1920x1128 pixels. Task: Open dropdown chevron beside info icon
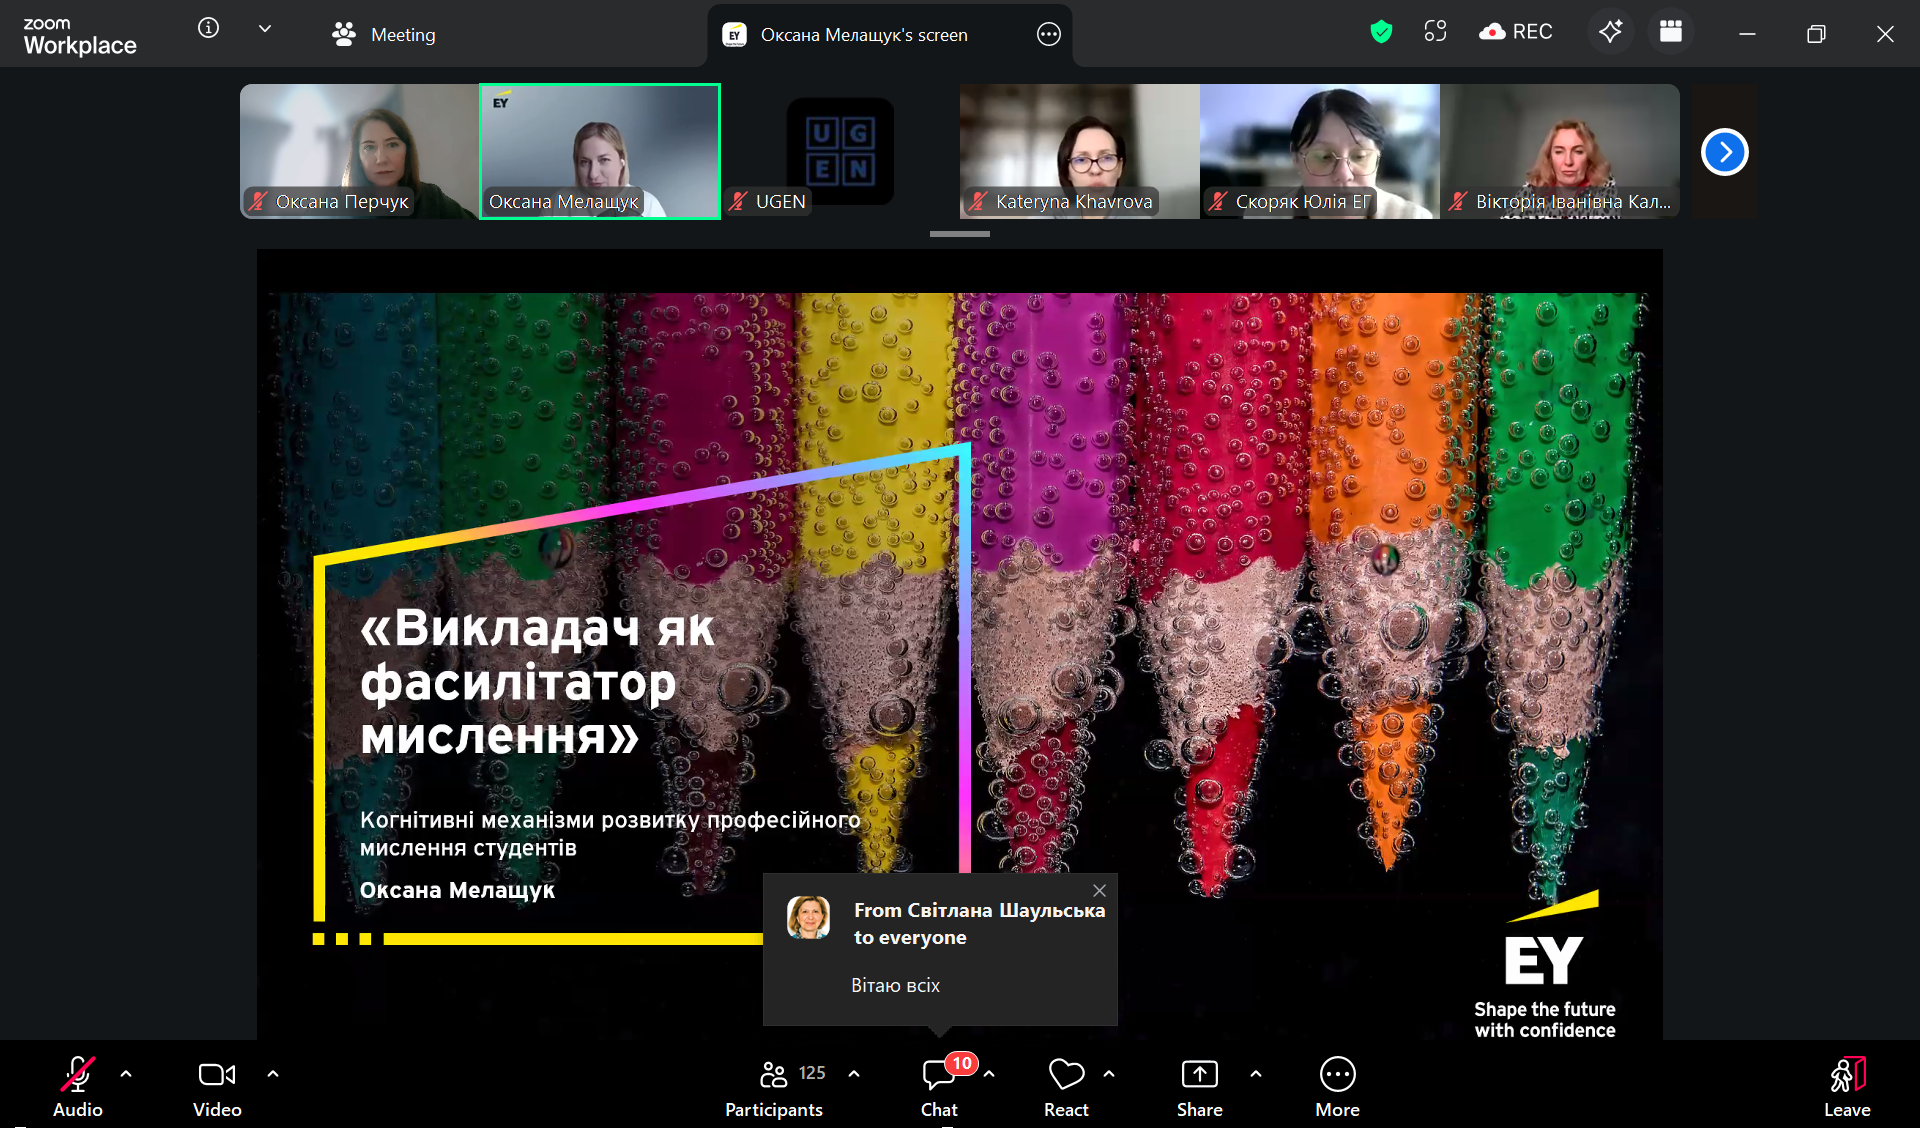265,29
